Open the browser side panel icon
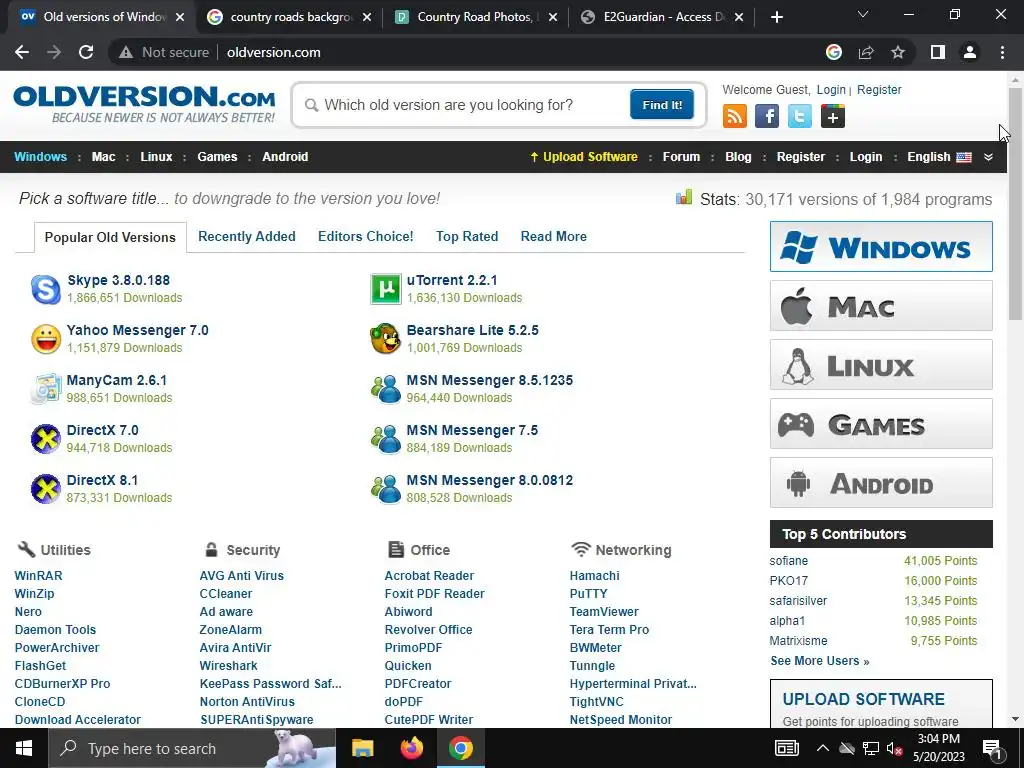 click(938, 52)
